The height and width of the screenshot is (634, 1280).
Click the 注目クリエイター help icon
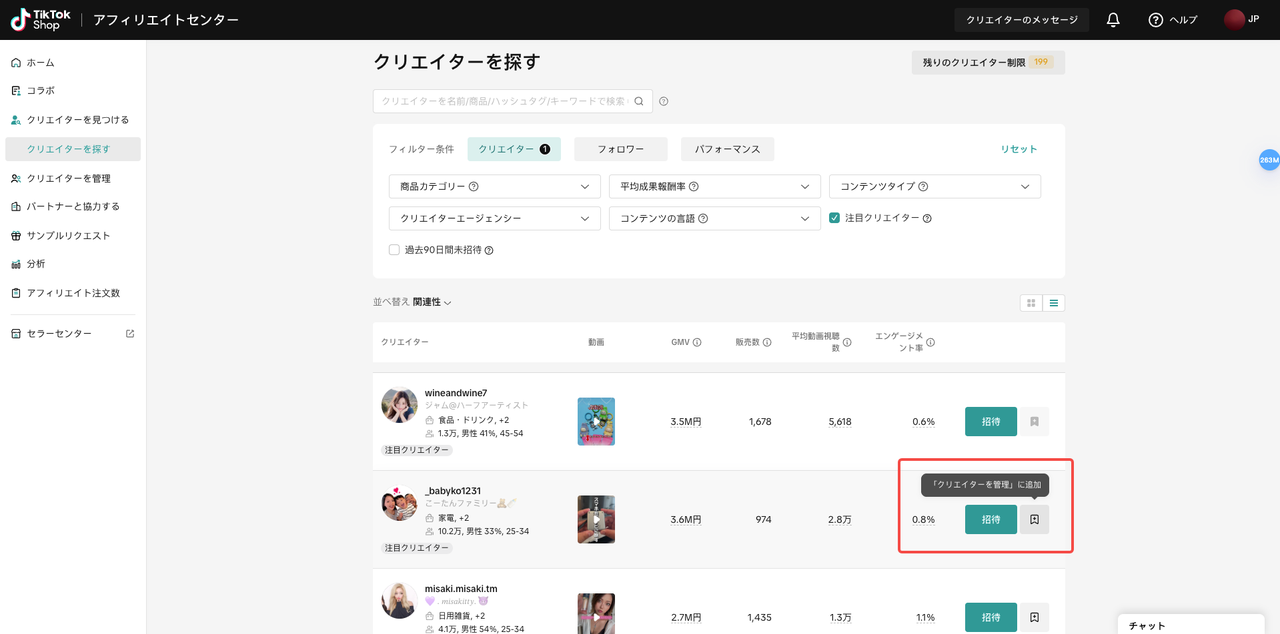pos(927,218)
